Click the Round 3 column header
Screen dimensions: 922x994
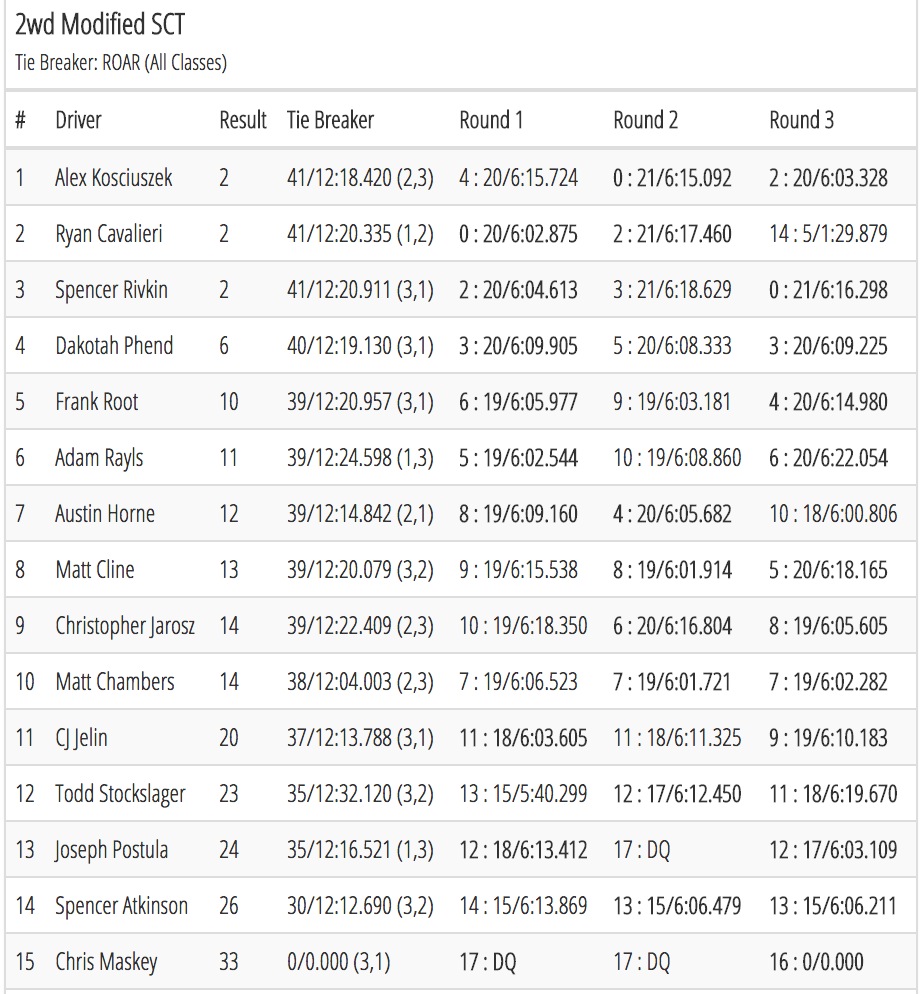tap(802, 120)
